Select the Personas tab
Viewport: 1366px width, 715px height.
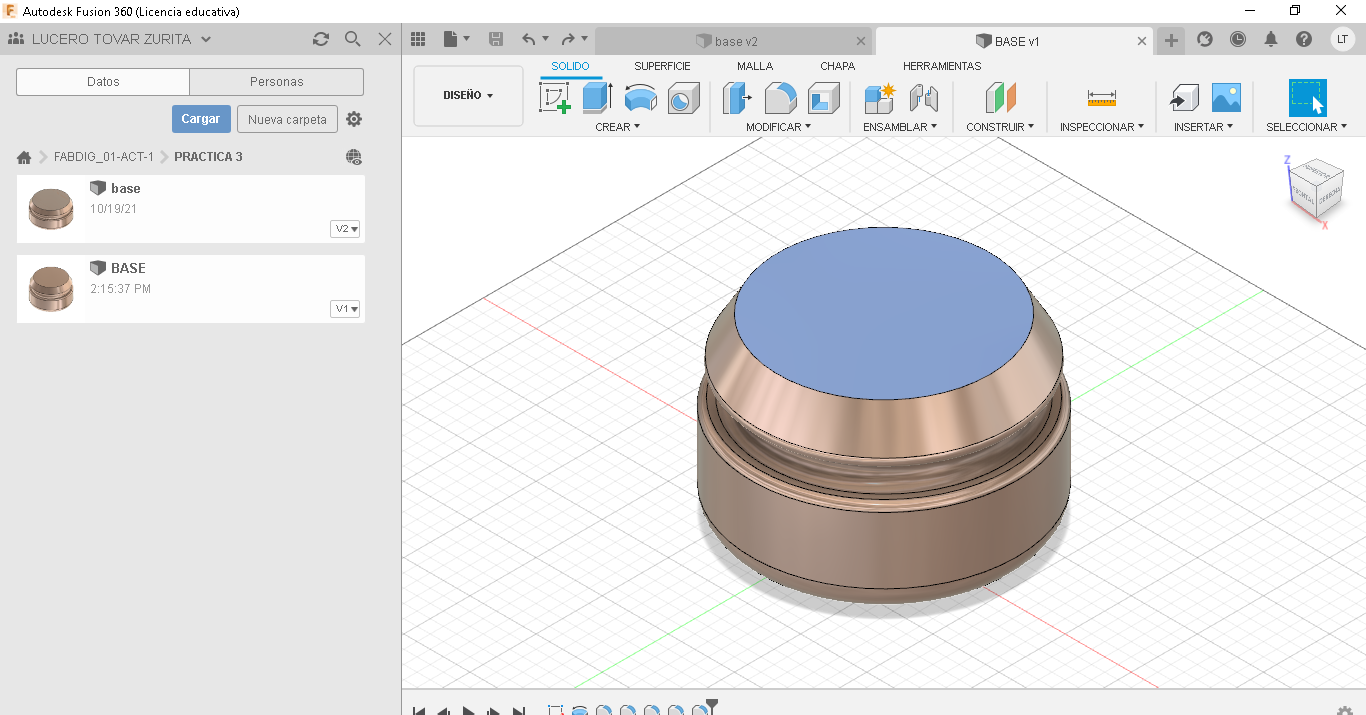[x=277, y=82]
